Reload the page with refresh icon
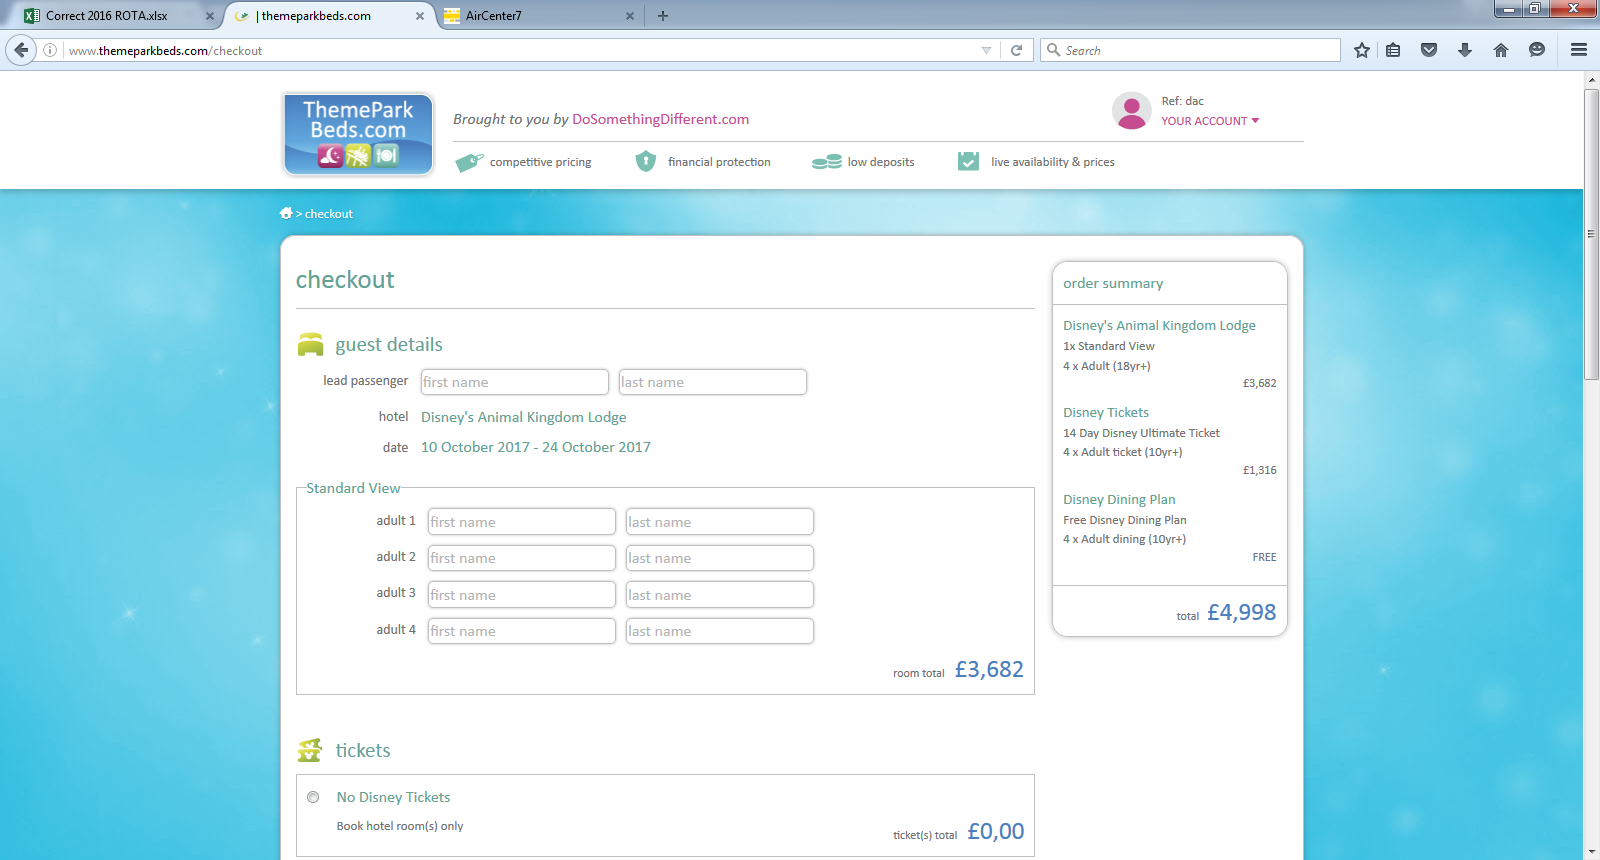 click(x=1016, y=50)
